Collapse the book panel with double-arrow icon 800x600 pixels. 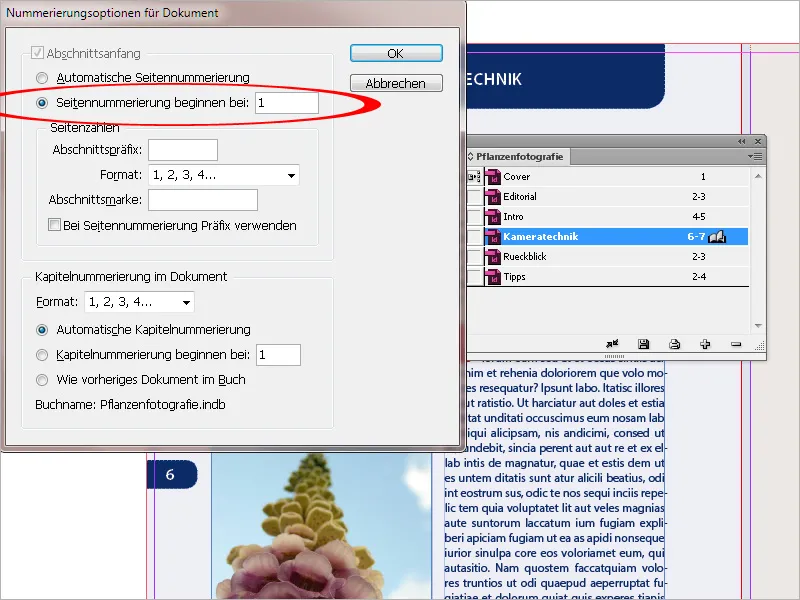click(x=741, y=141)
